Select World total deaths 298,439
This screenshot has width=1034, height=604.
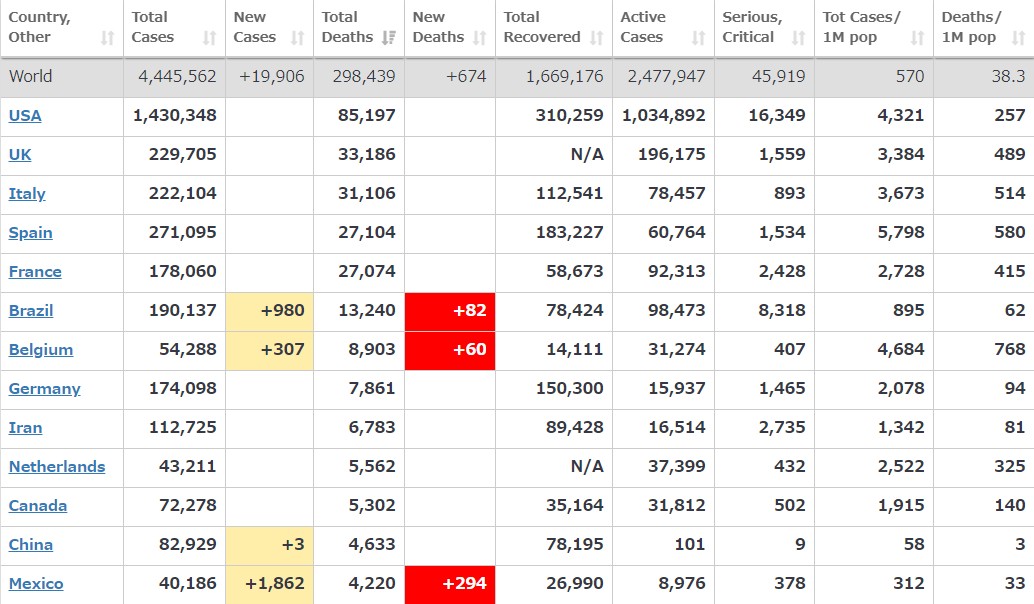(364, 76)
